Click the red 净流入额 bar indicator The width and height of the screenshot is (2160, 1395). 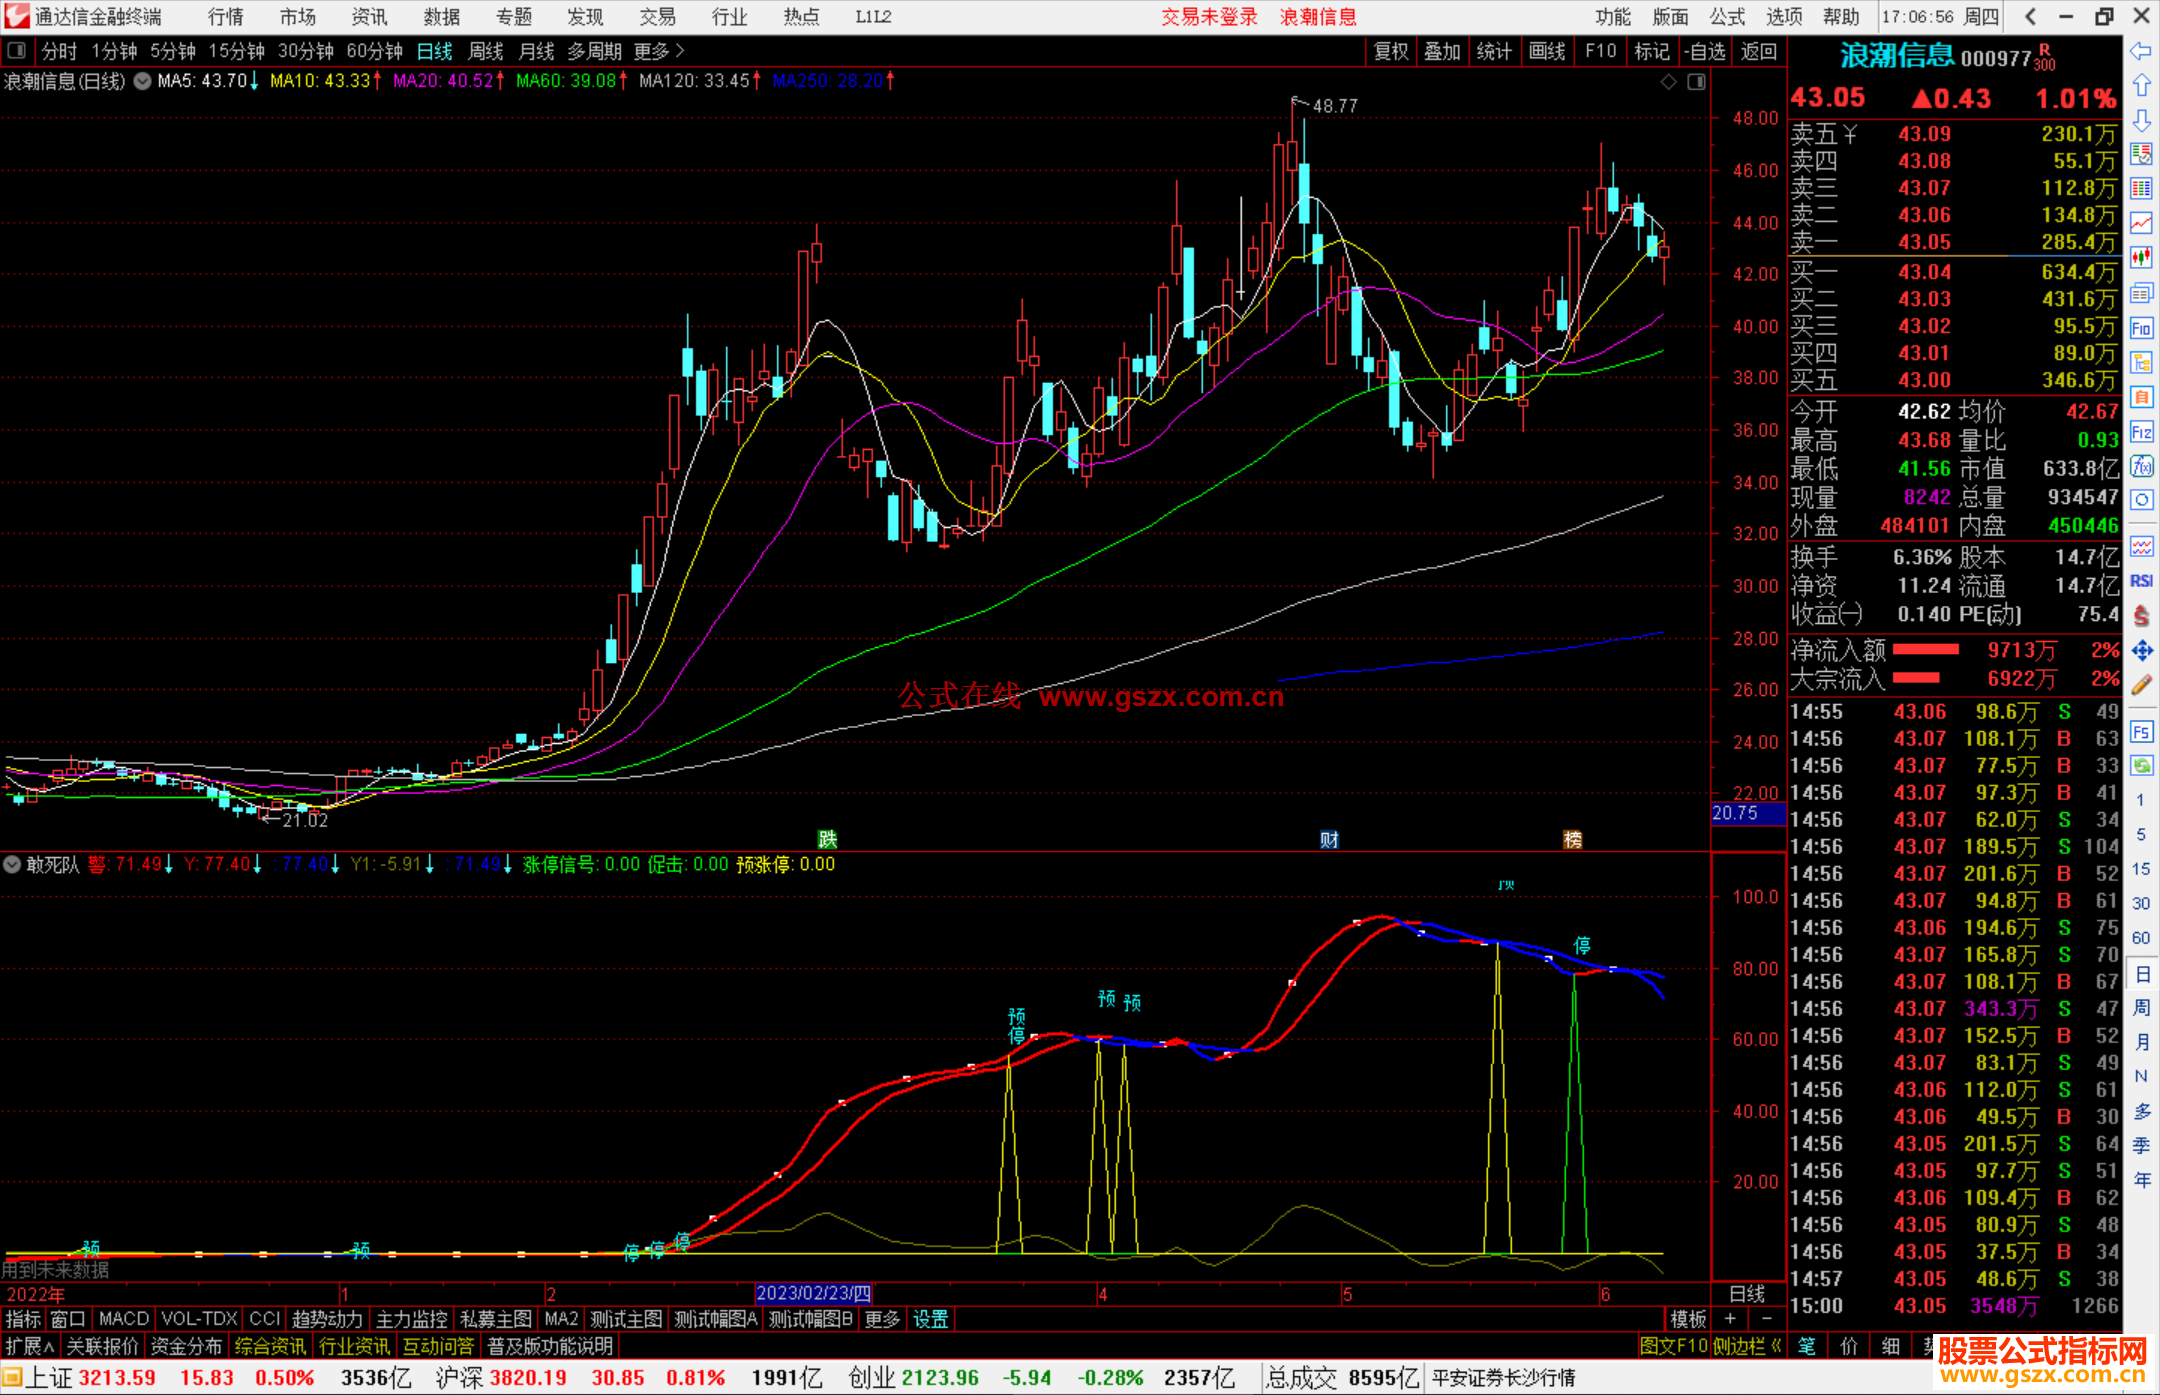[x=1925, y=650]
